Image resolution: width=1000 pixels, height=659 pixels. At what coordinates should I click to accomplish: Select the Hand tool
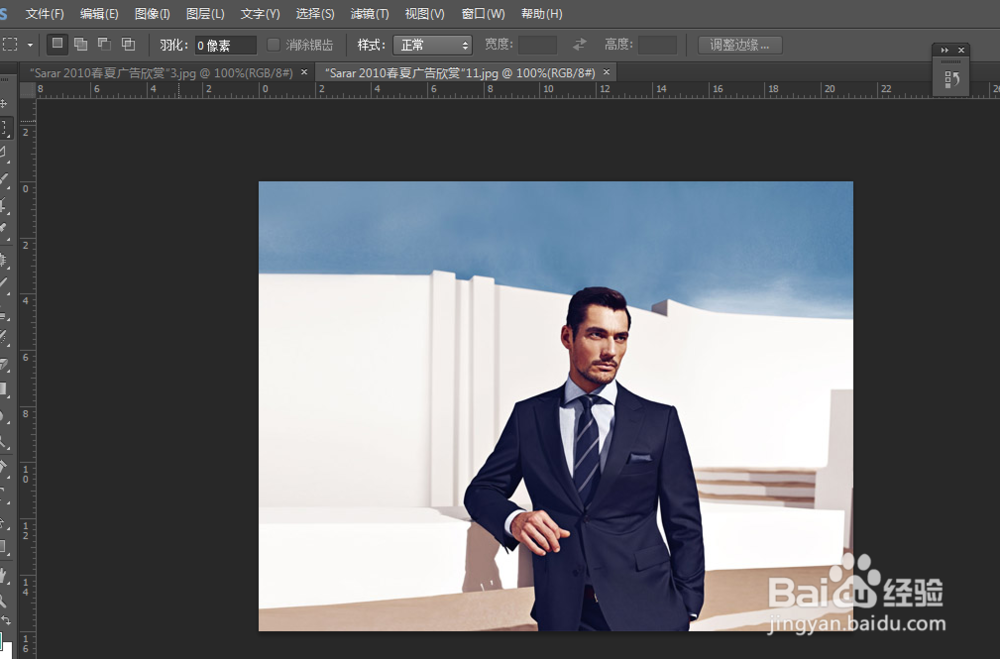[x=4, y=576]
